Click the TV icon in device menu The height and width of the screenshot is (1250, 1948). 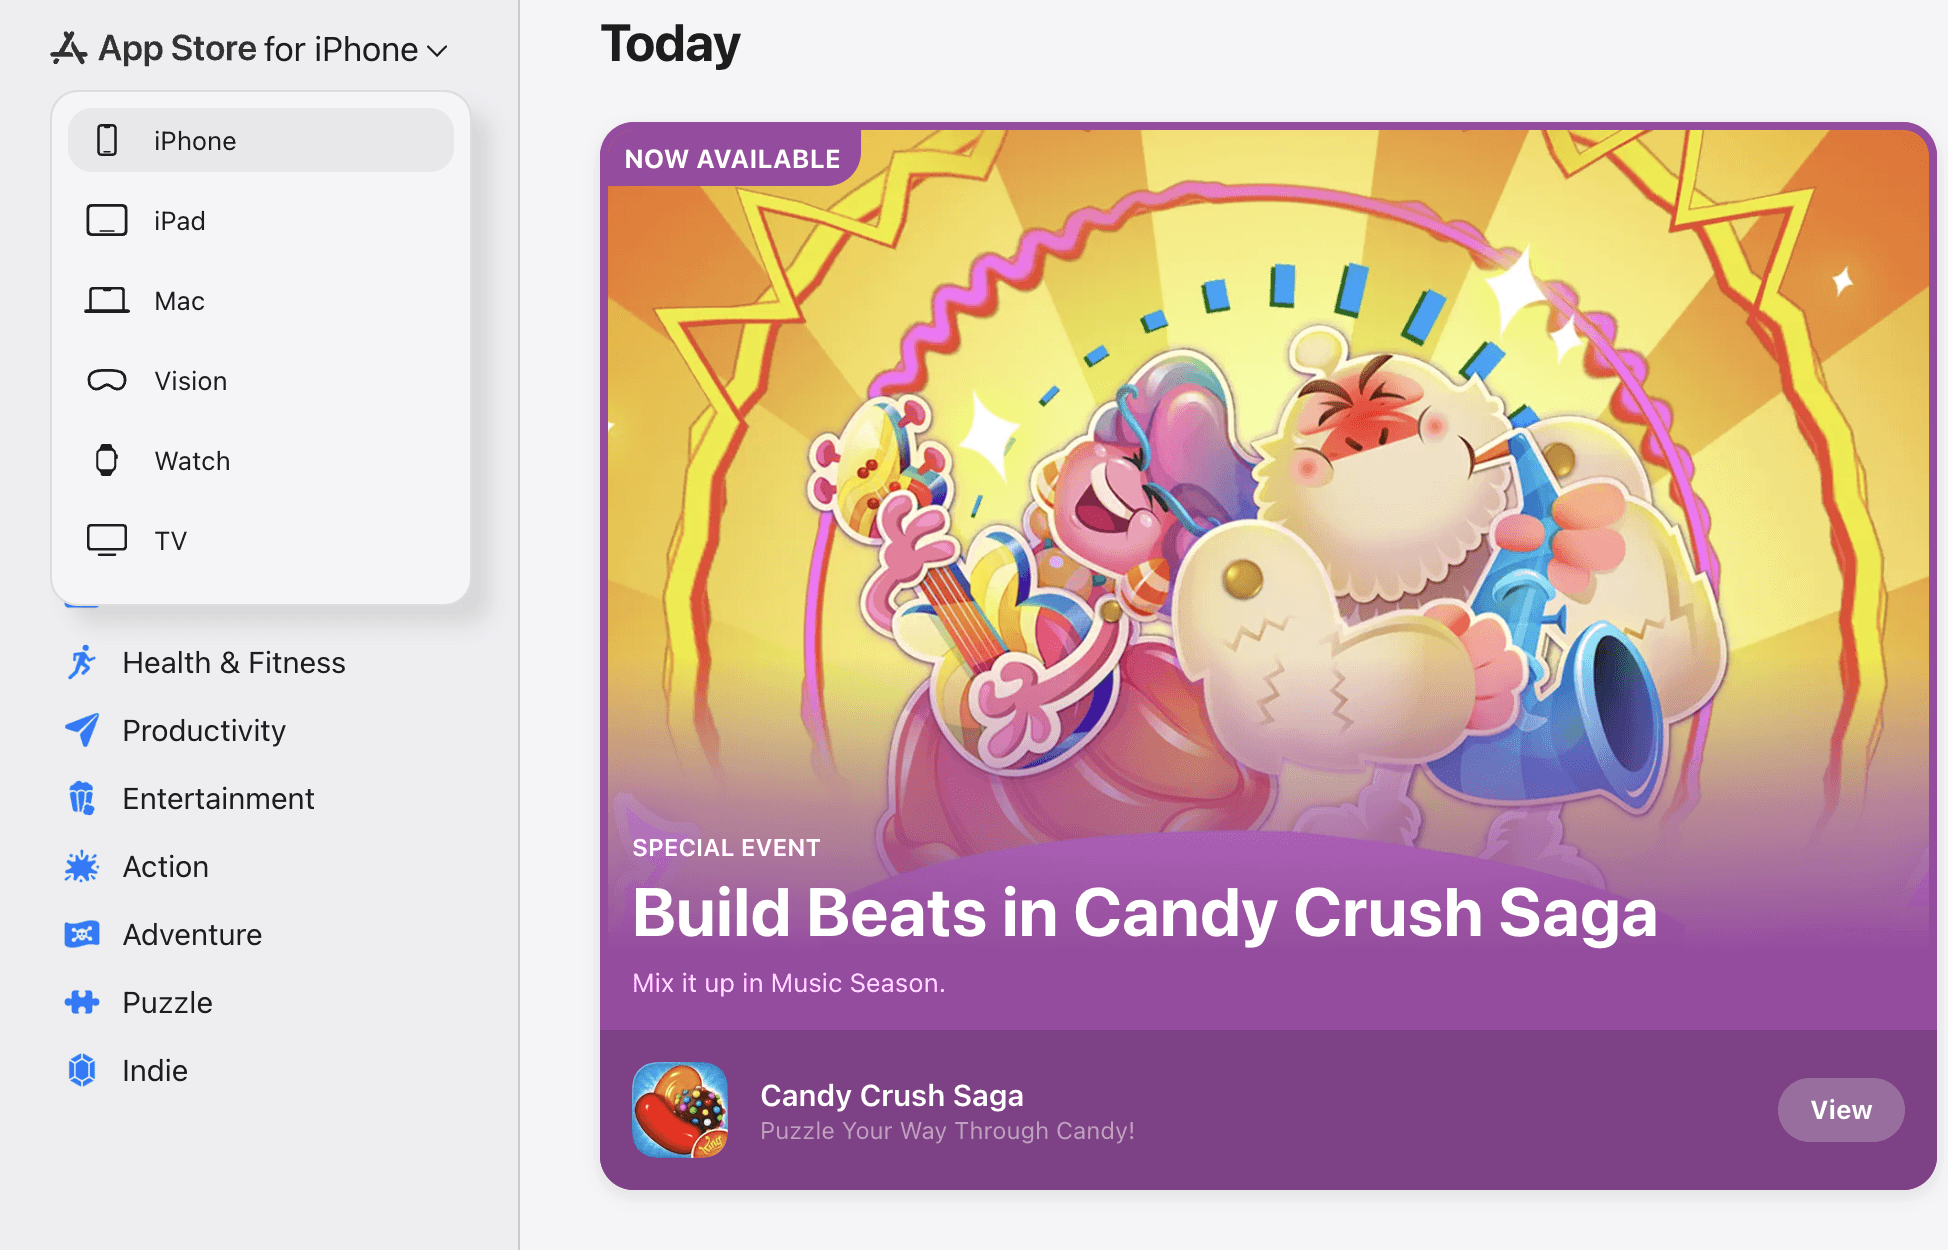point(107,540)
